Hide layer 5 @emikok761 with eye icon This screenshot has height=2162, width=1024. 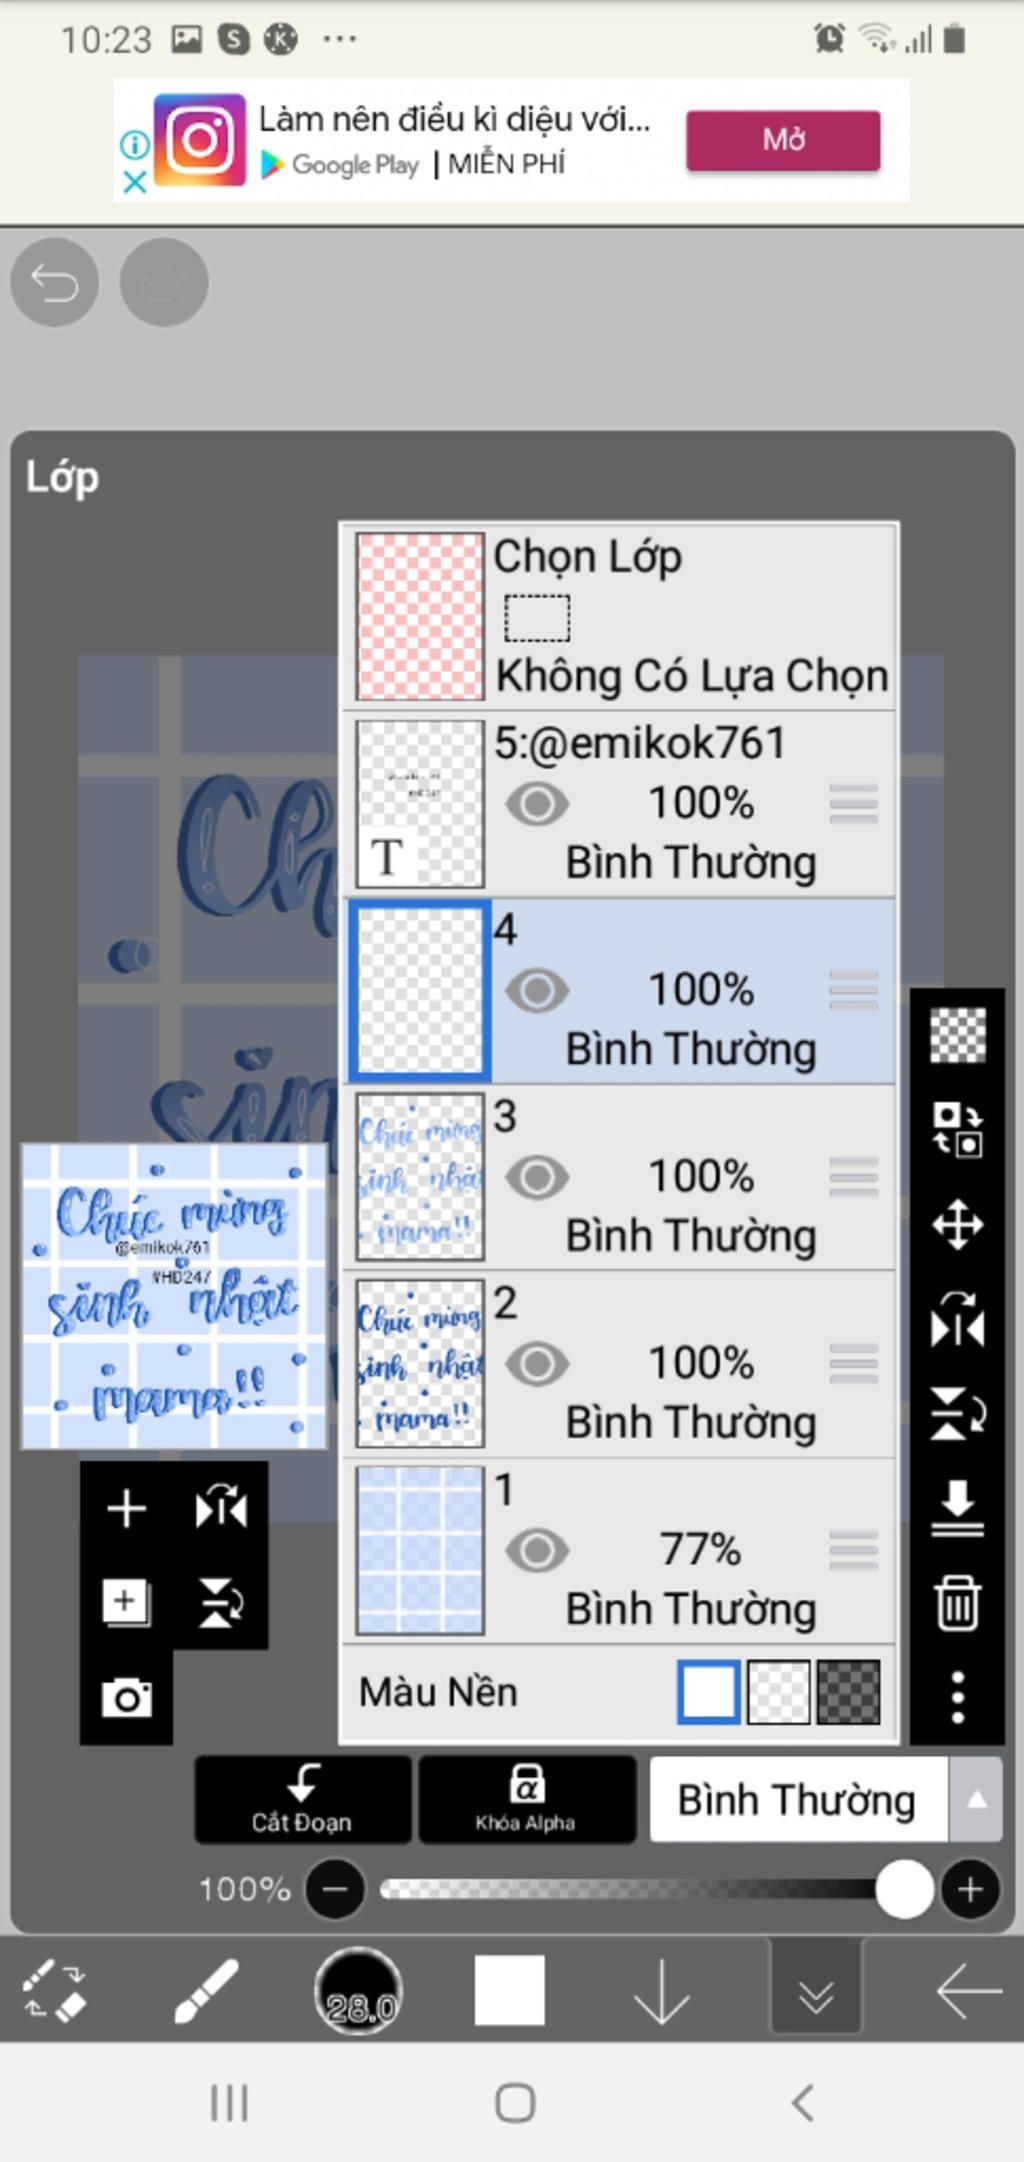point(537,803)
